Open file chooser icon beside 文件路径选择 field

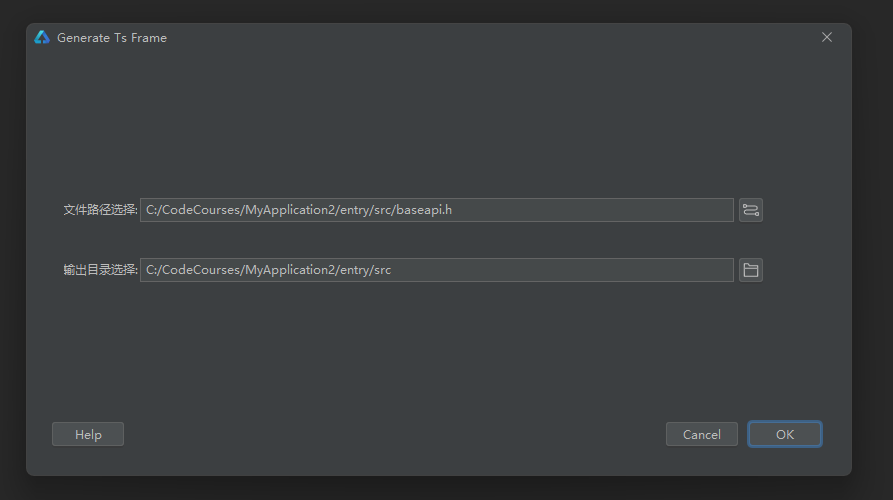pyautogui.click(x=751, y=210)
